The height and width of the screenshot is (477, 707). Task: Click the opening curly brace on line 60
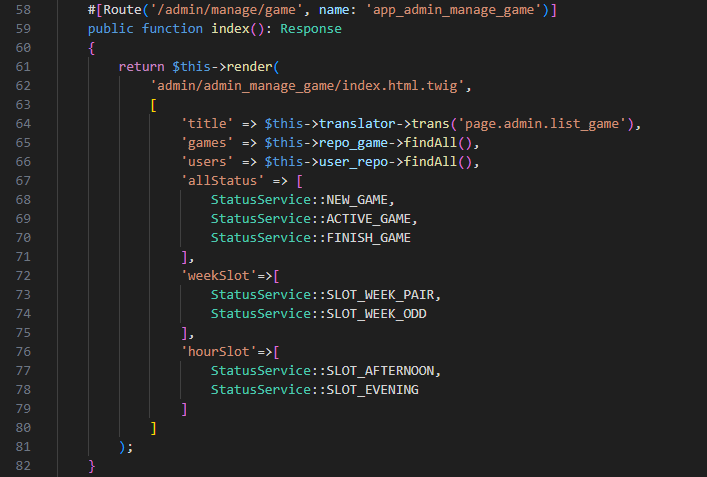tap(92, 48)
